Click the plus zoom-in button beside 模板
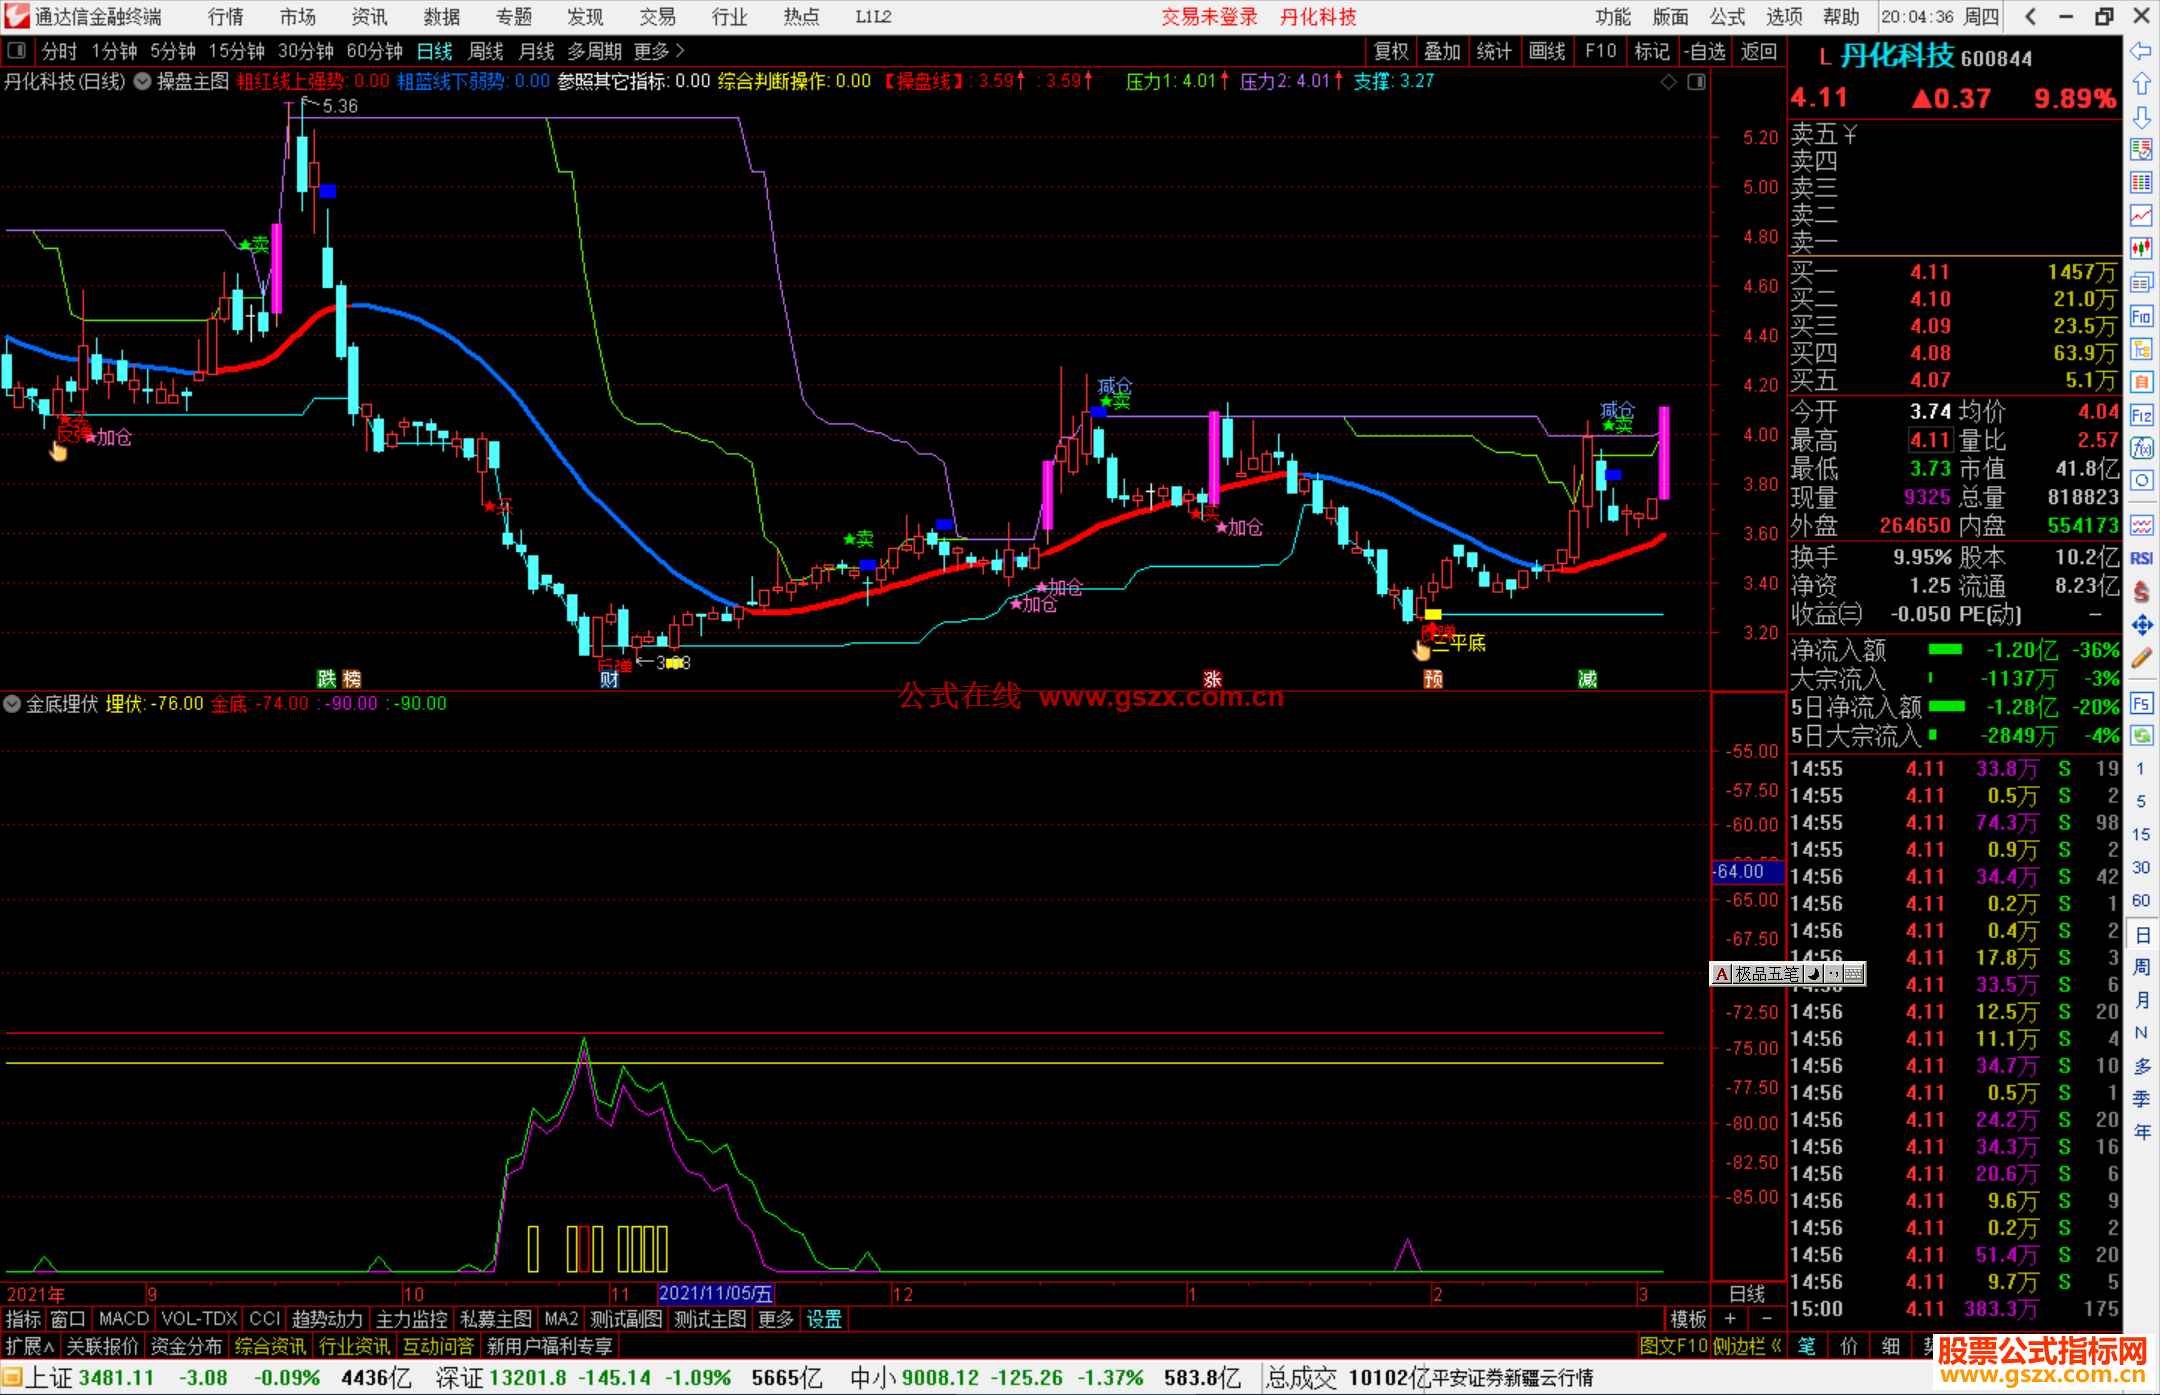The height and width of the screenshot is (1395, 2160). 1730,1319
